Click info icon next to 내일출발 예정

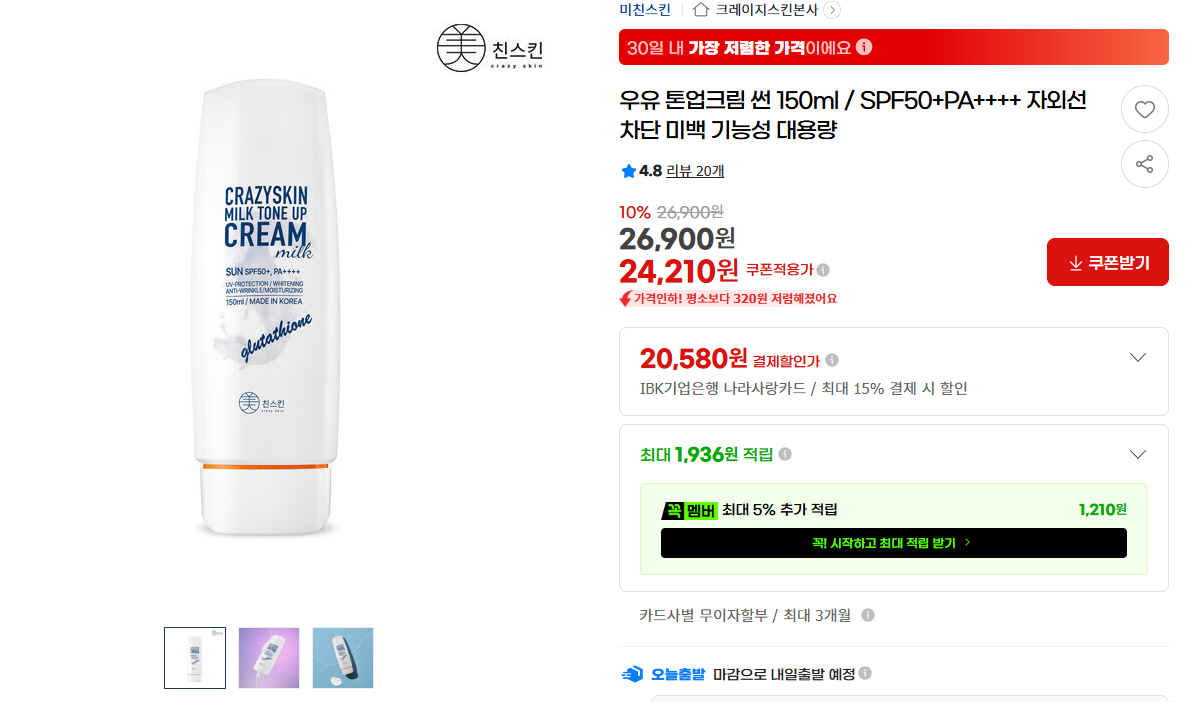tap(865, 673)
